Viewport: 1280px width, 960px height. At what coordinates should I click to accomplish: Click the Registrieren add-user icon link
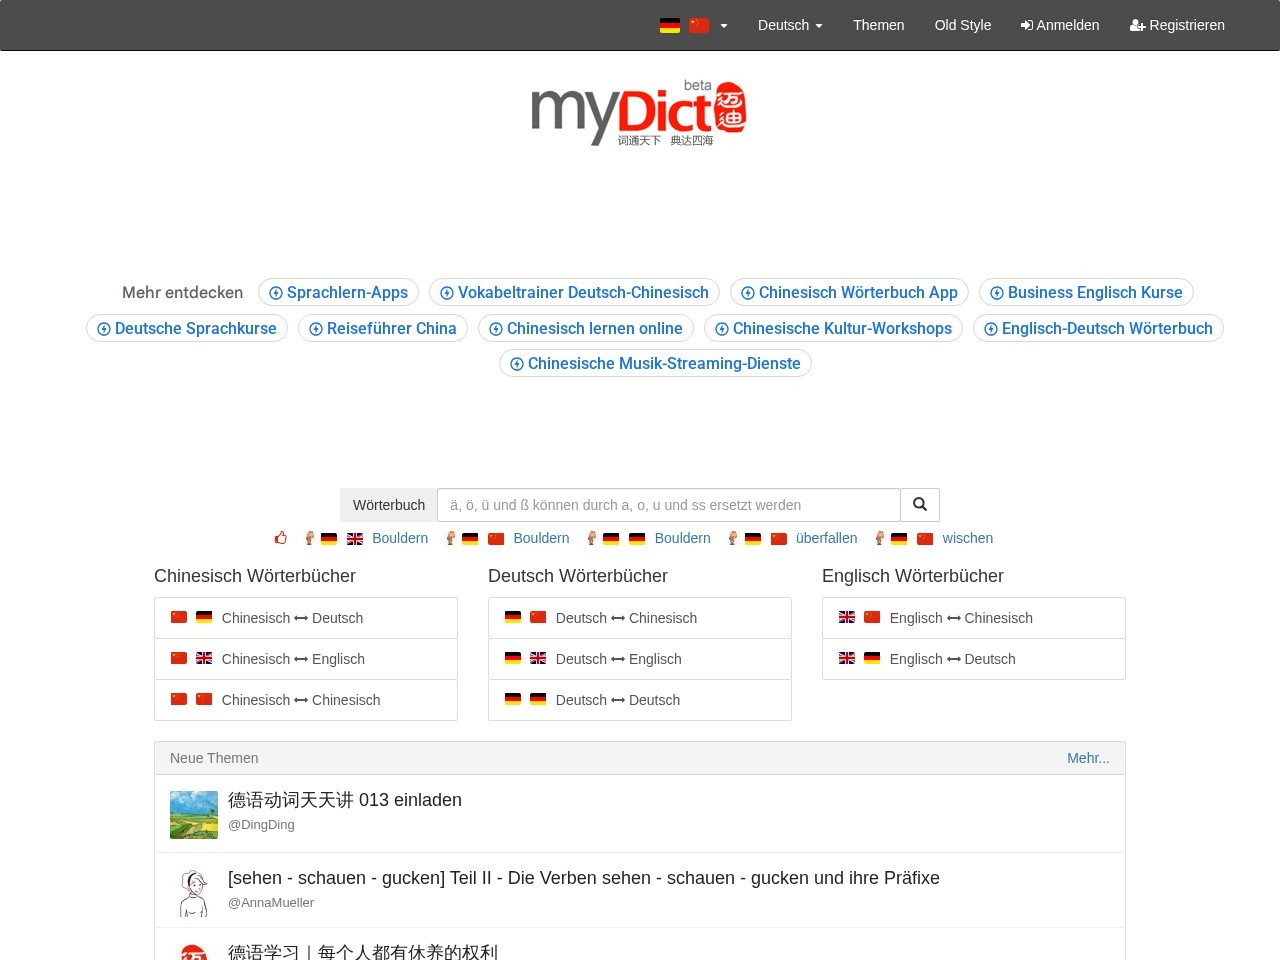pyautogui.click(x=1176, y=25)
